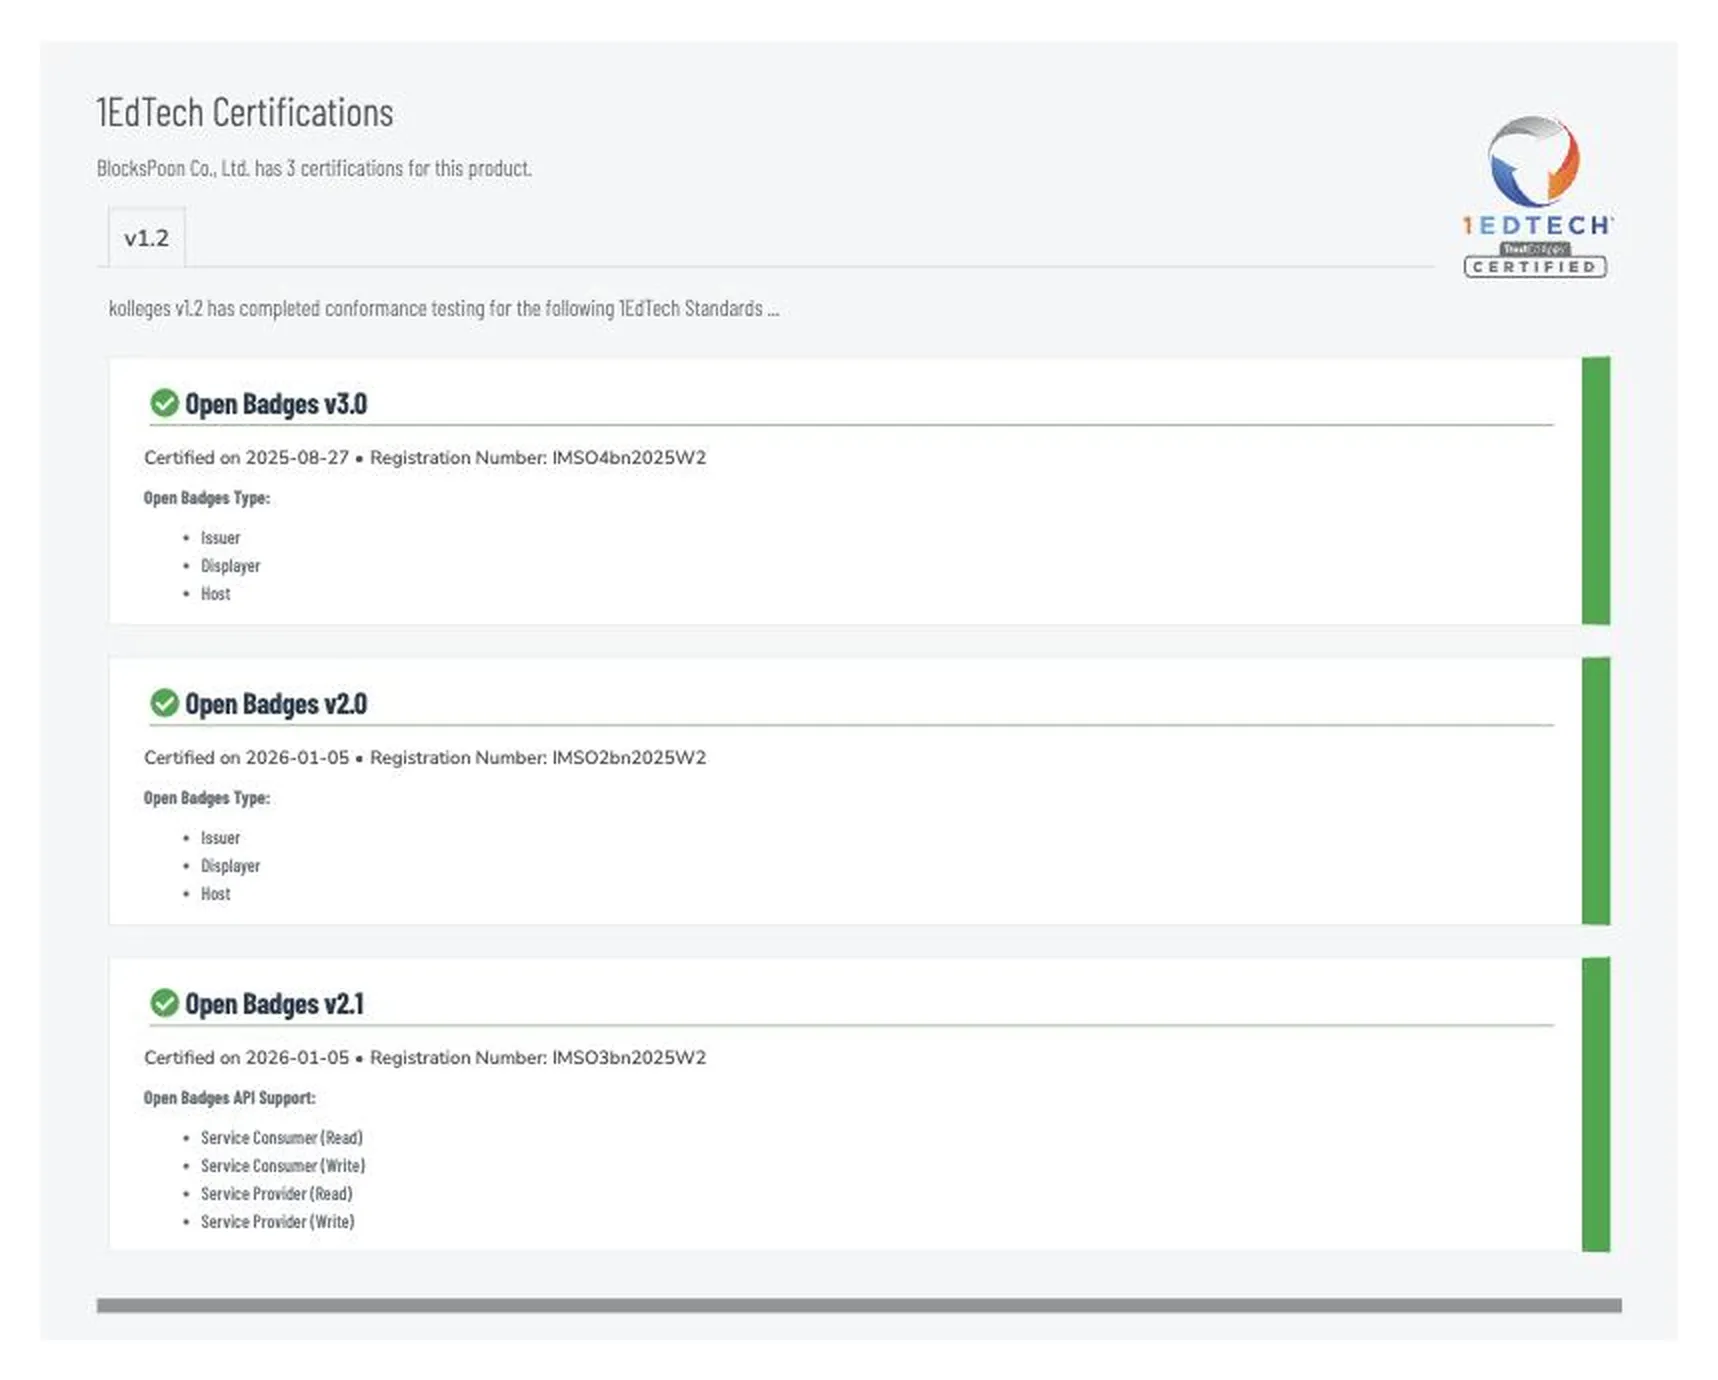Click green check icon beside Open Badges v2.0
This screenshot has width=1718, height=1380.
[164, 703]
